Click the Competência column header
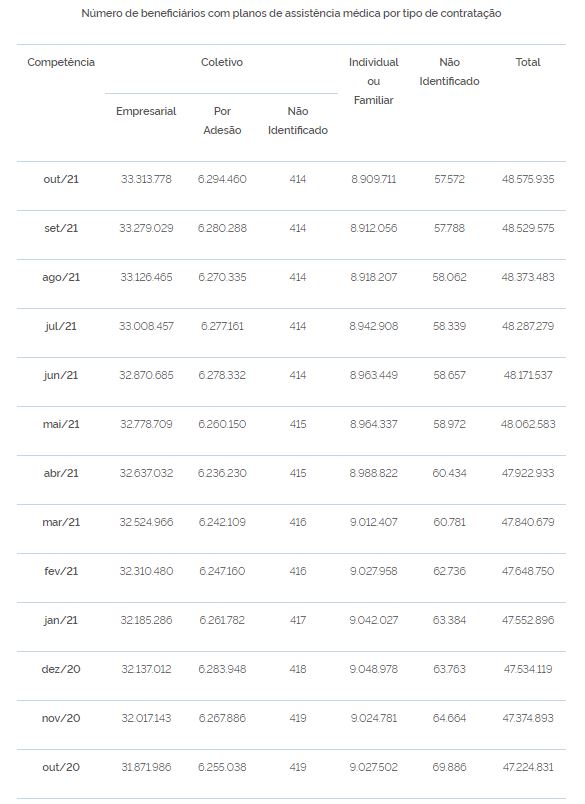 61,62
